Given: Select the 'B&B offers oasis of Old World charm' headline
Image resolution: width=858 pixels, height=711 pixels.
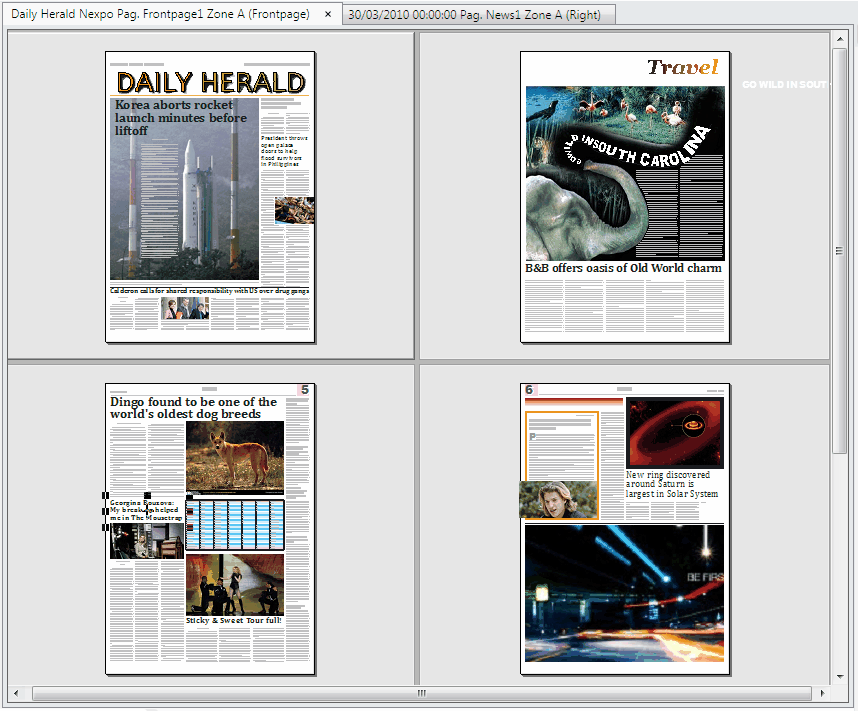Looking at the screenshot, I should coord(623,268).
